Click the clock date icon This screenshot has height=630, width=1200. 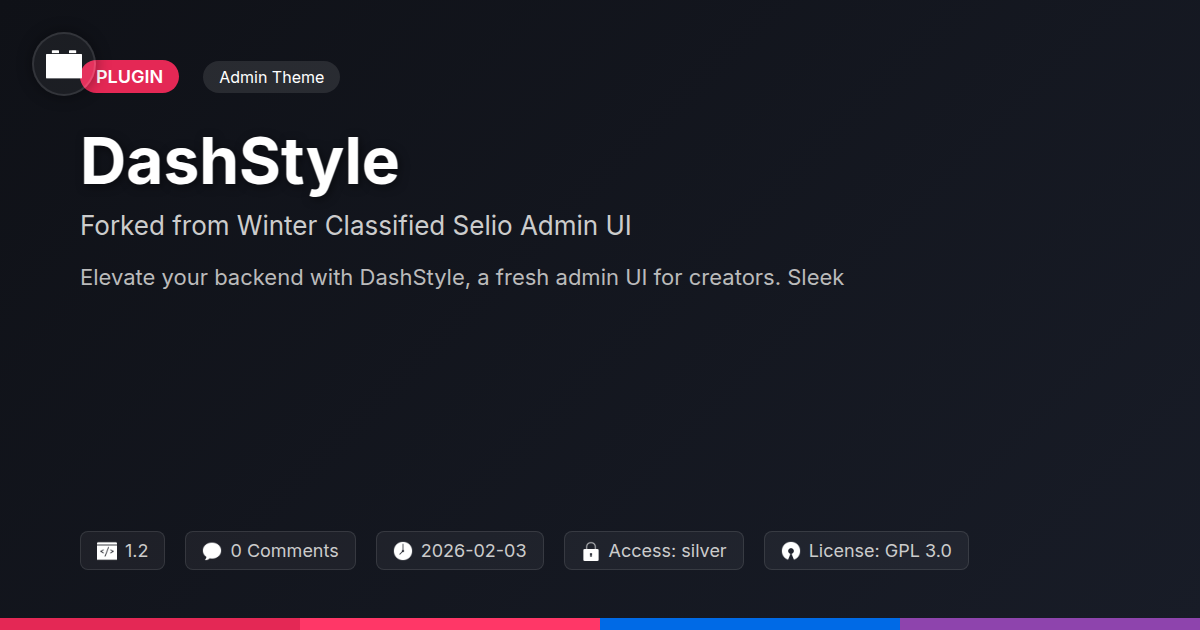point(402,551)
